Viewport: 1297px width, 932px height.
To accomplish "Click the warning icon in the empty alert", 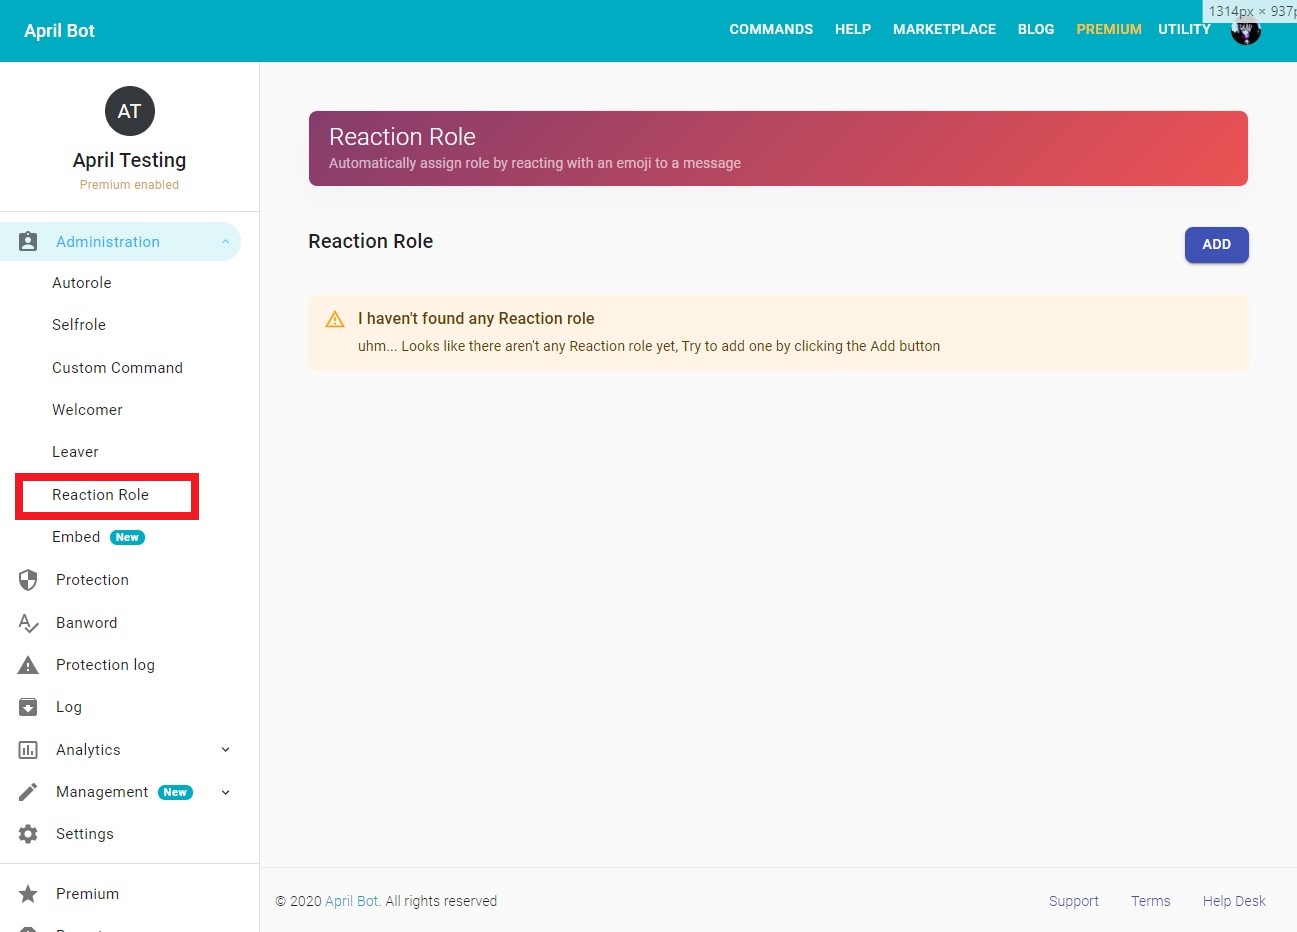I will pos(335,319).
